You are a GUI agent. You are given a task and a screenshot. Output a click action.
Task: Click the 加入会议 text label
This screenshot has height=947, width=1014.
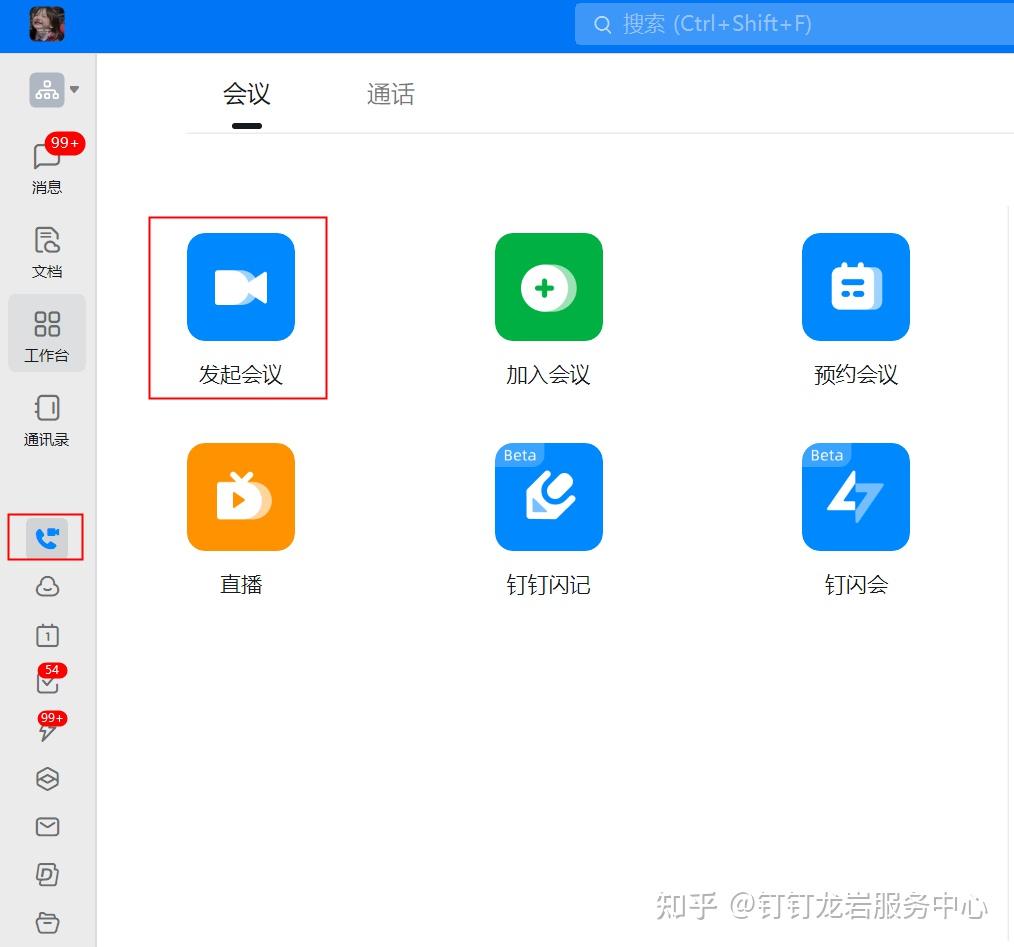point(548,375)
